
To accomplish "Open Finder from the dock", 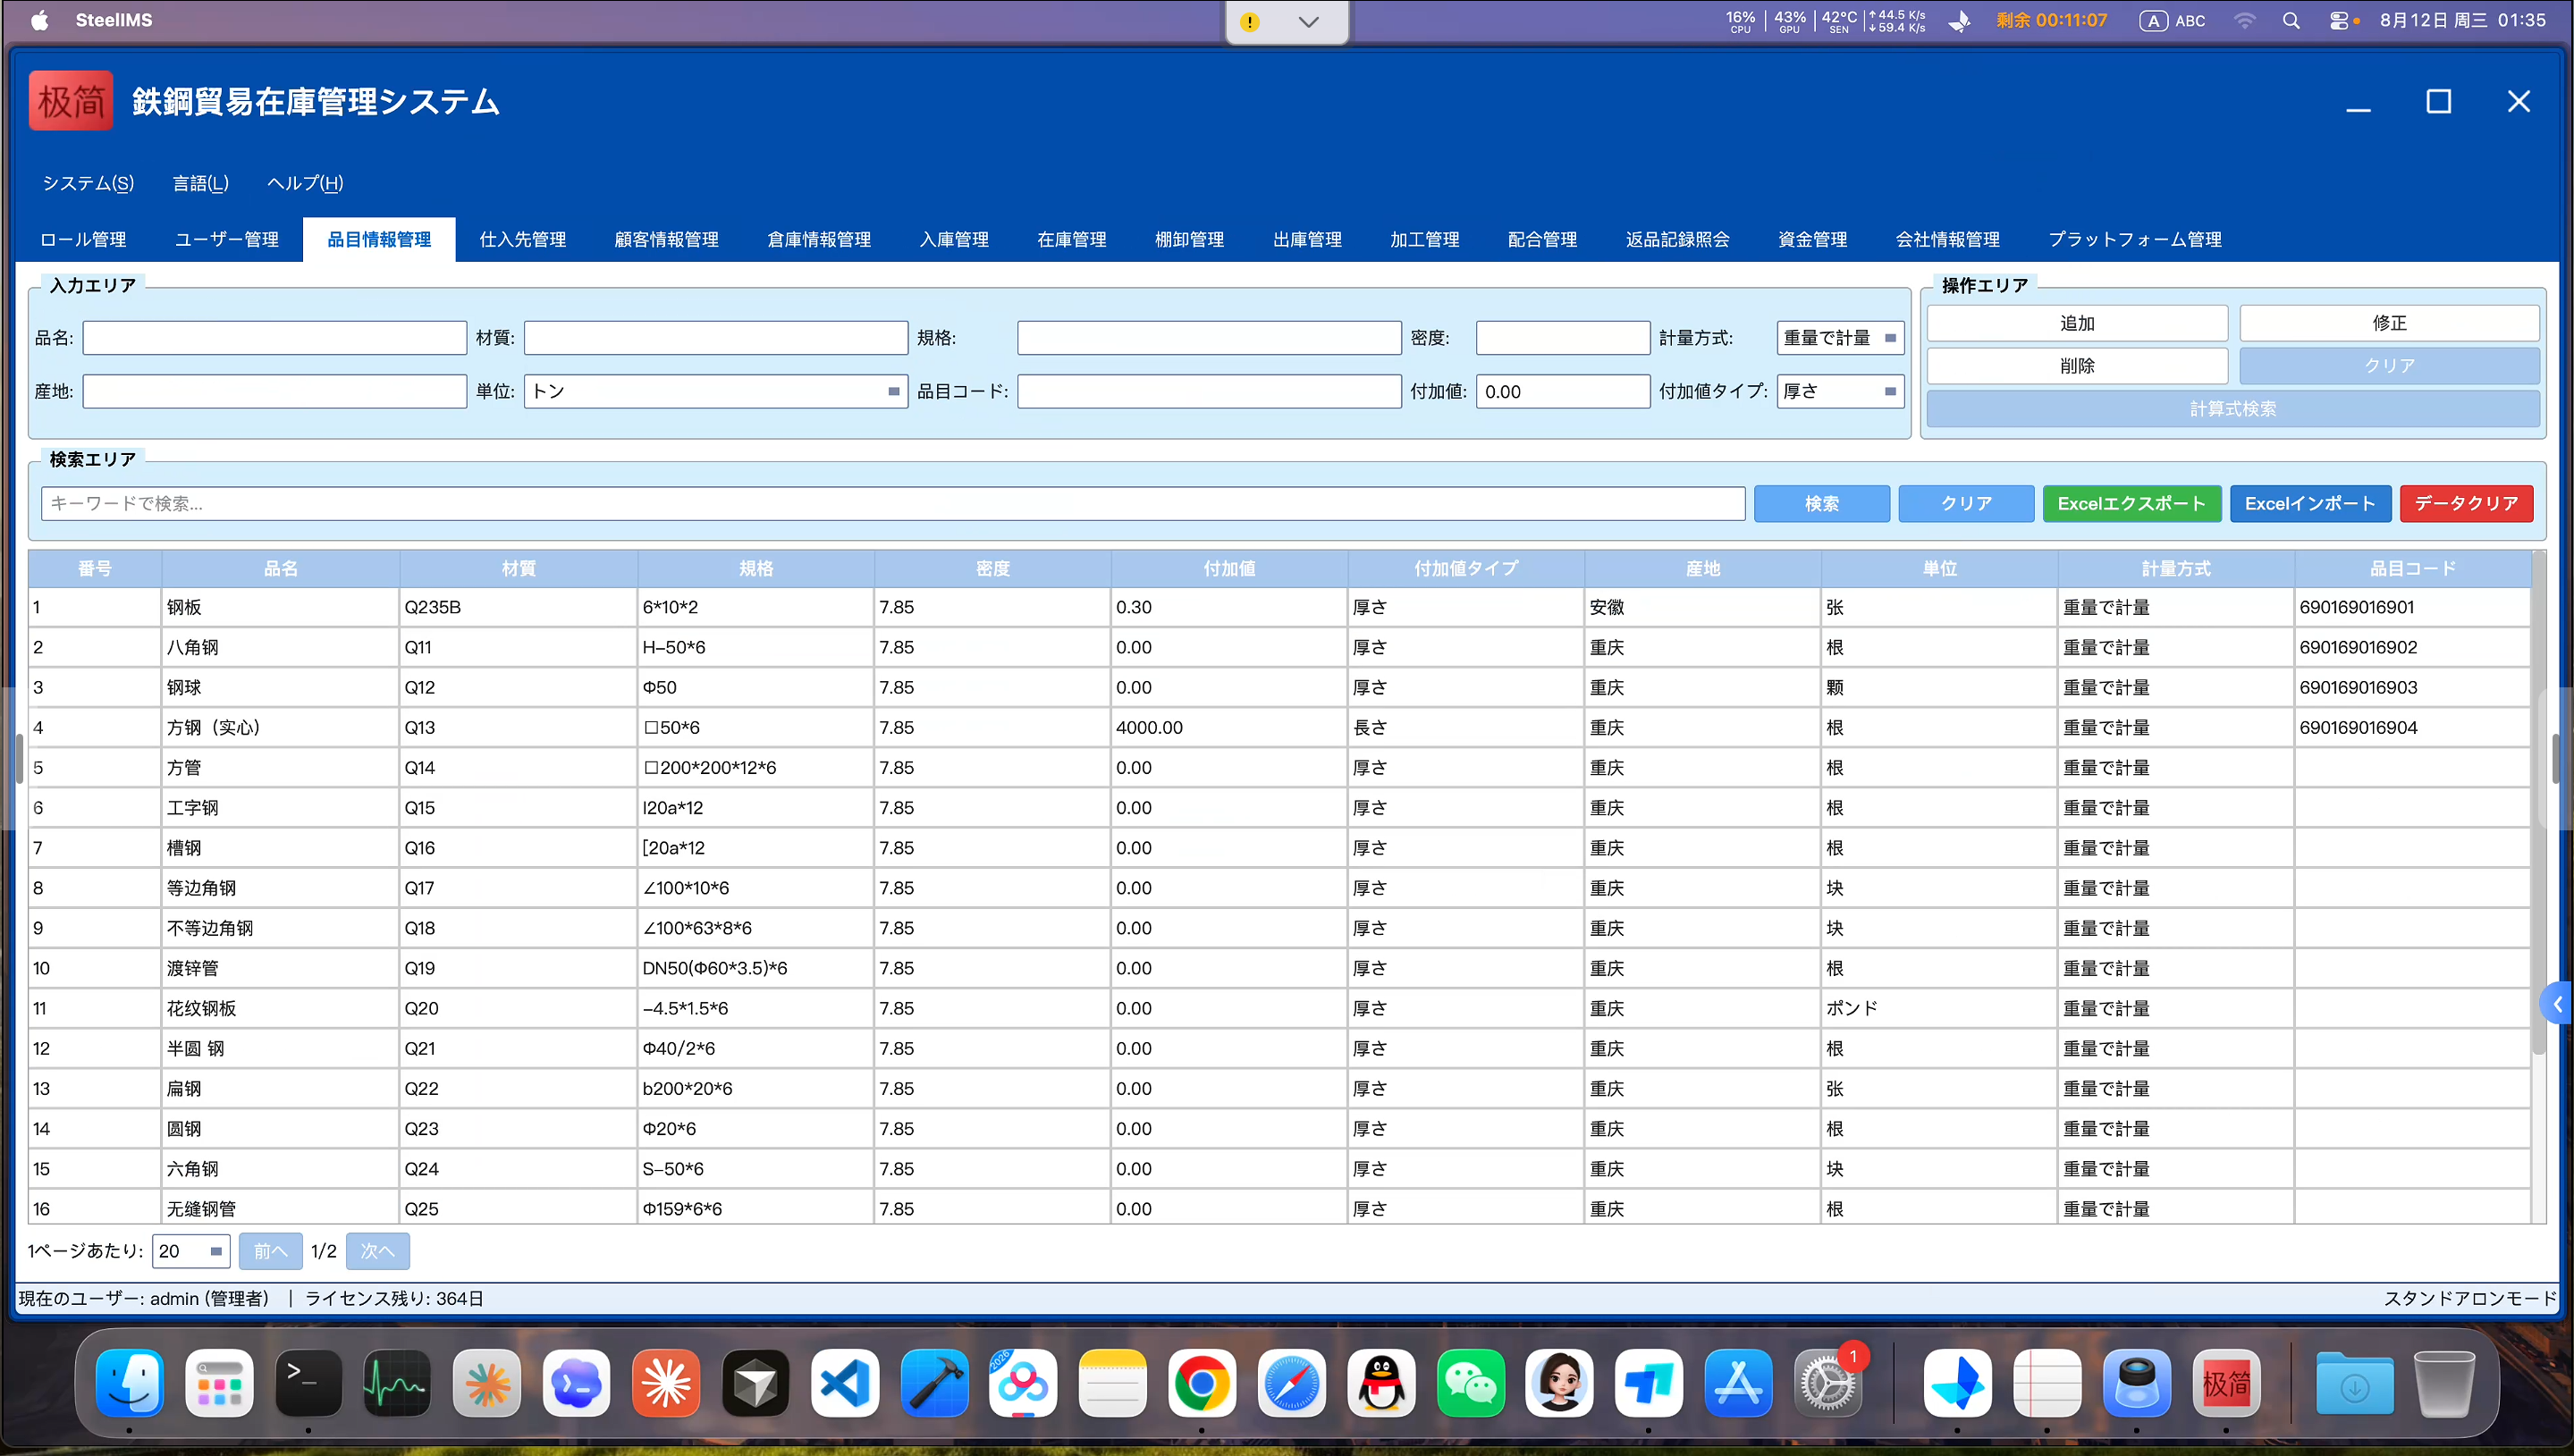I will pos(130,1384).
